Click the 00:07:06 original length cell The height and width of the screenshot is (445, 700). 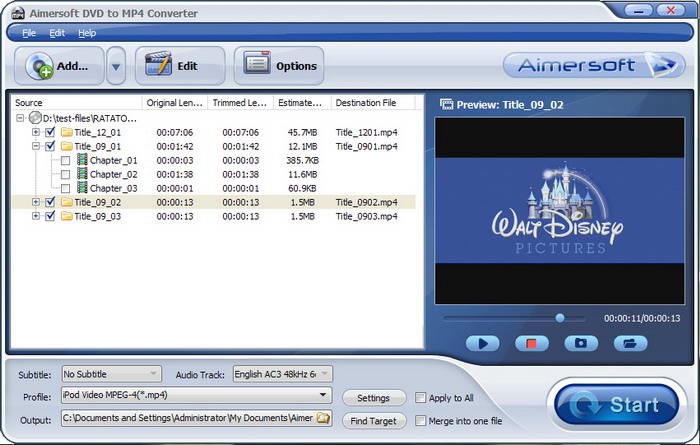coord(175,133)
